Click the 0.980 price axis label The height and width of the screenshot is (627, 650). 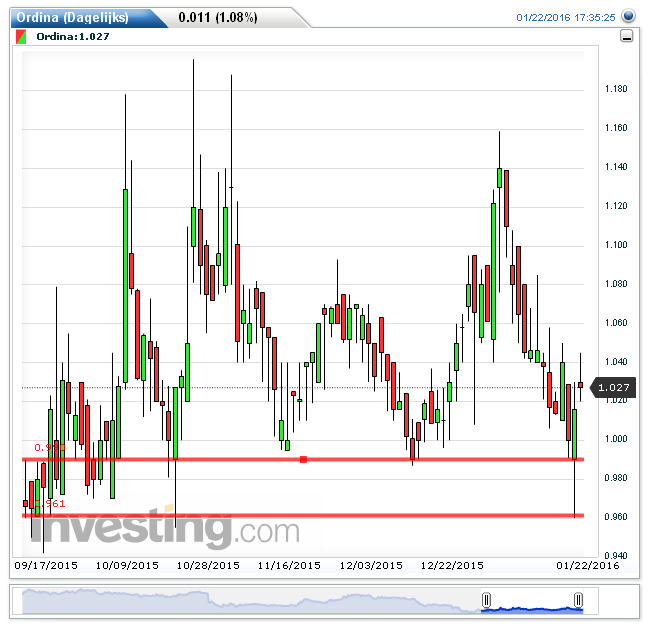point(616,478)
